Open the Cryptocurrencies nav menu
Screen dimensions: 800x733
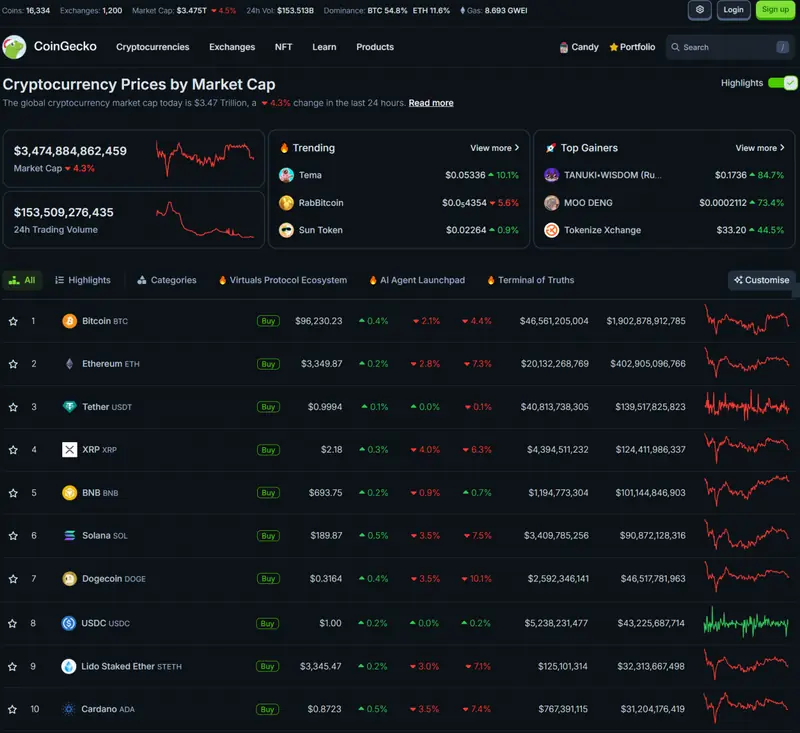click(x=153, y=47)
